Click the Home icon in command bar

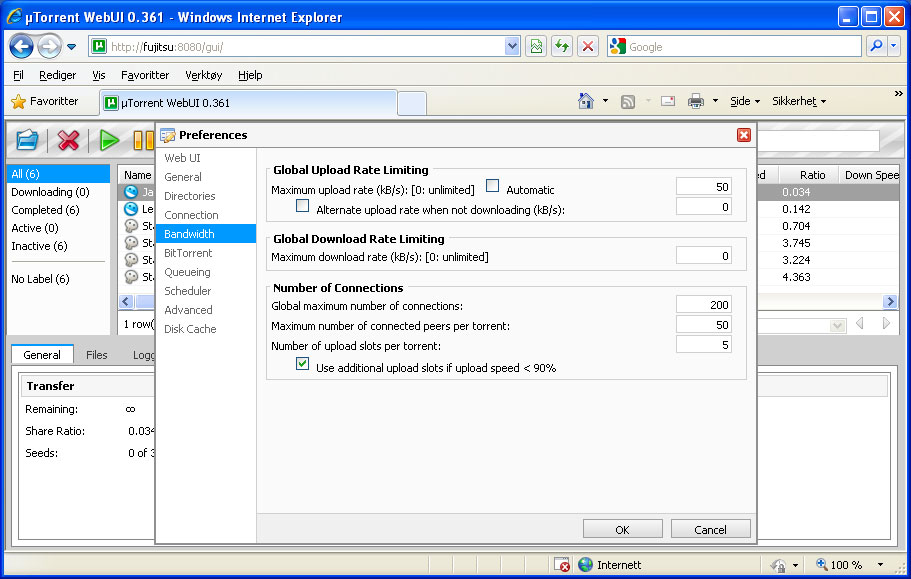pyautogui.click(x=586, y=101)
